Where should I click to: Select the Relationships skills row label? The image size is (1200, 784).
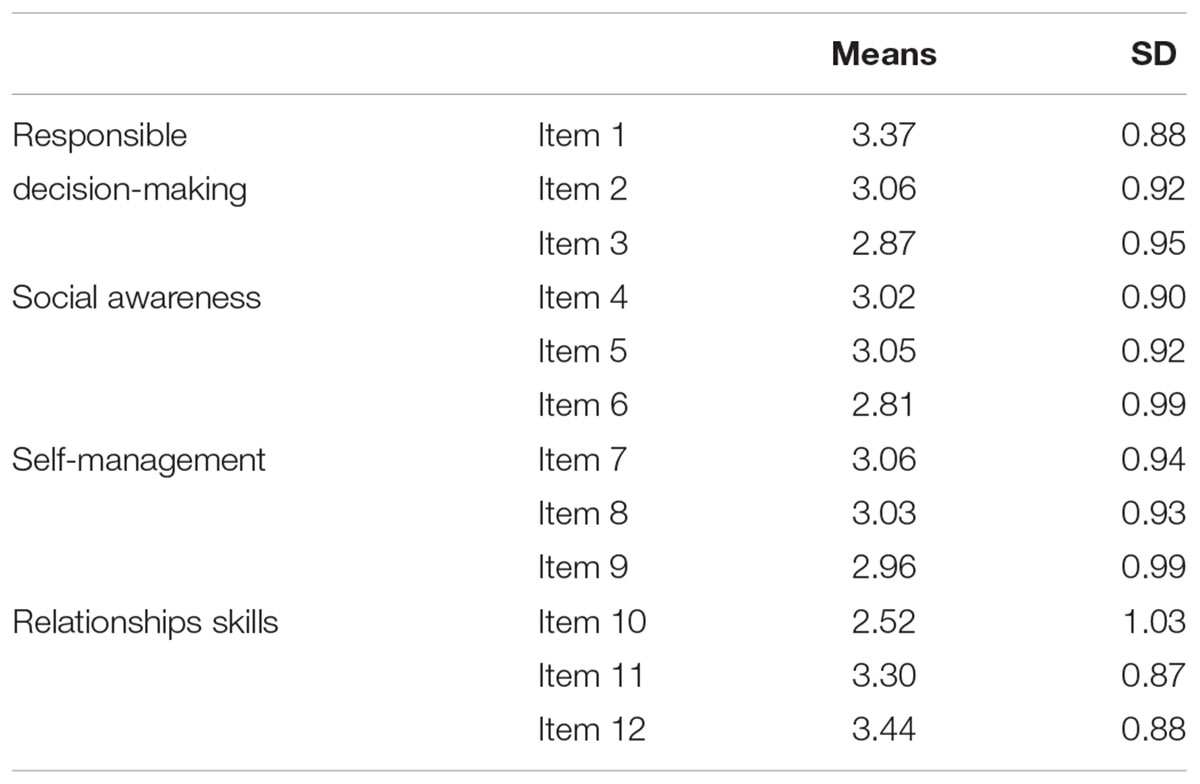coord(145,622)
